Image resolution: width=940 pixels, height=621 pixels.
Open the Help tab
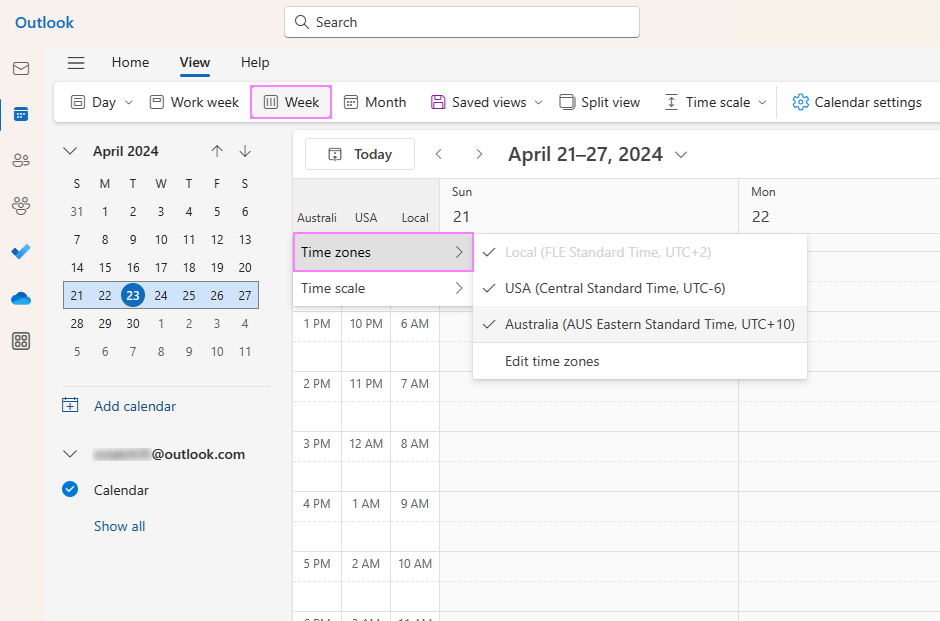click(255, 62)
